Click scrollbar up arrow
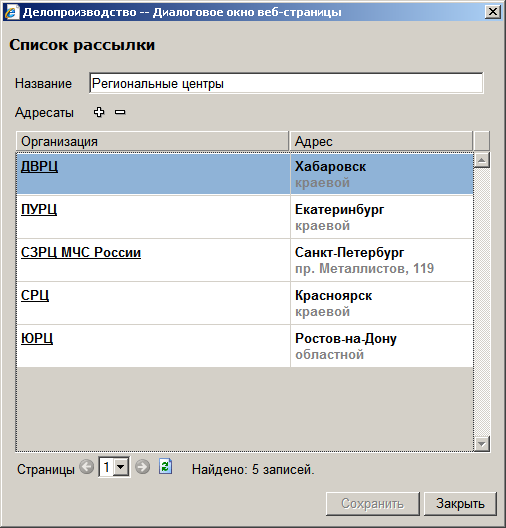The image size is (506, 528). (481, 160)
